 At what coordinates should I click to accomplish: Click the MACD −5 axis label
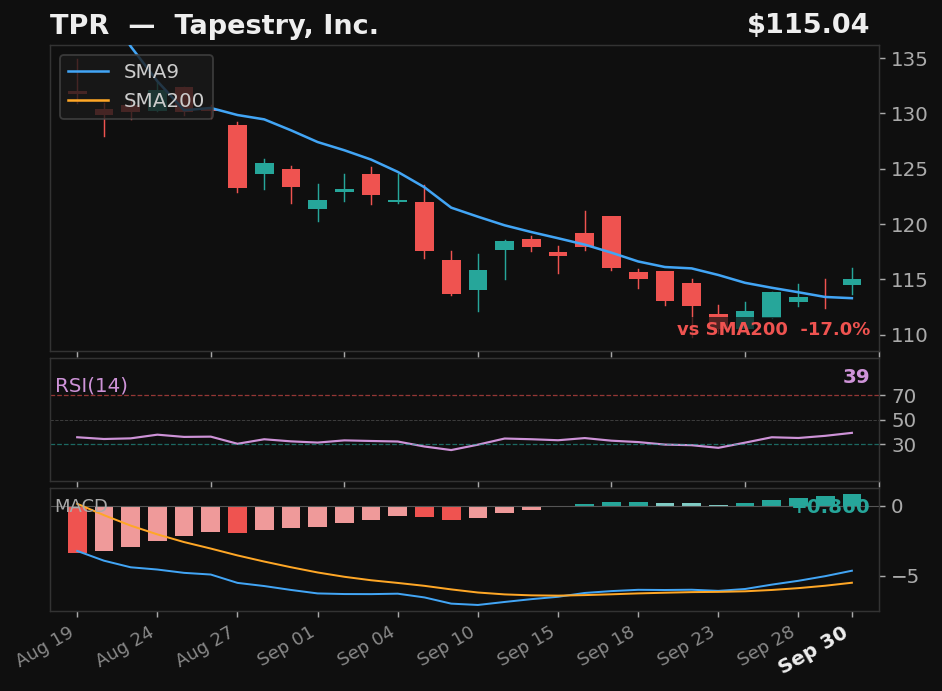(x=904, y=576)
